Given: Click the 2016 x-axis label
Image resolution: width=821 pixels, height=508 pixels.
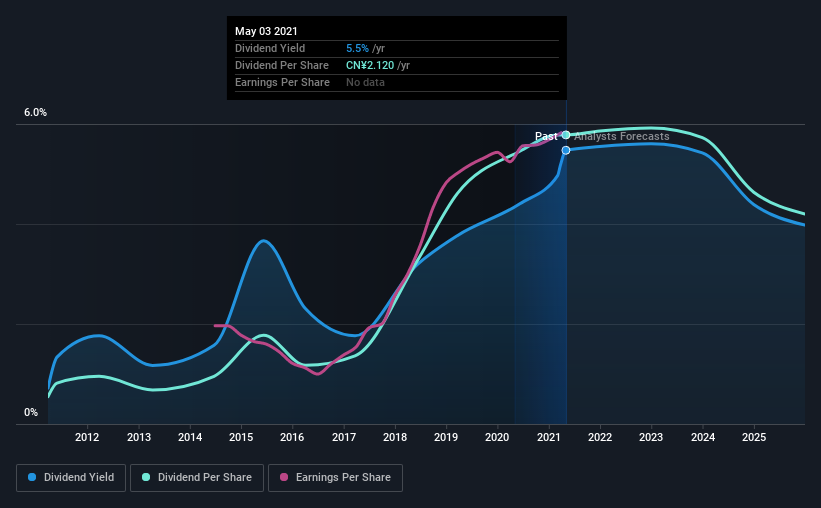Looking at the screenshot, I should pyautogui.click(x=292, y=437).
